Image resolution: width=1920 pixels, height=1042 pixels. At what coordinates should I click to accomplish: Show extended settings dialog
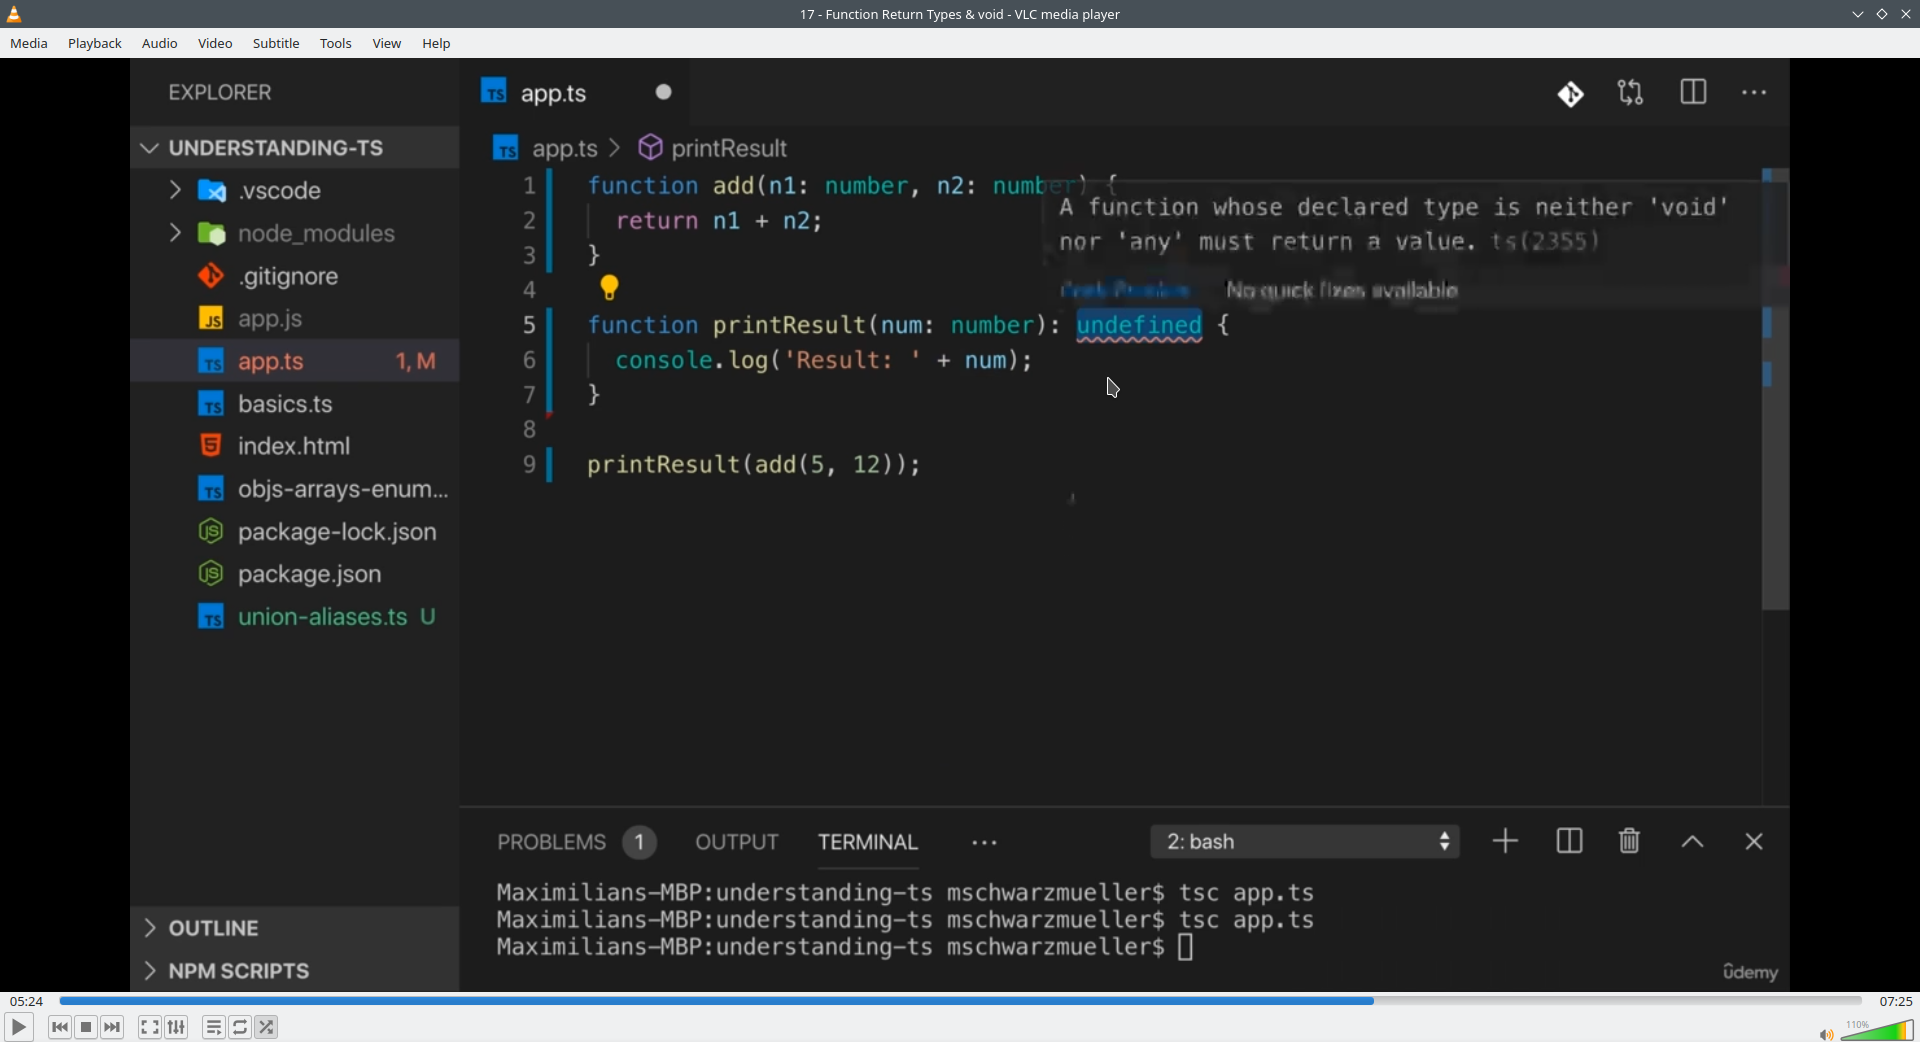[177, 1027]
